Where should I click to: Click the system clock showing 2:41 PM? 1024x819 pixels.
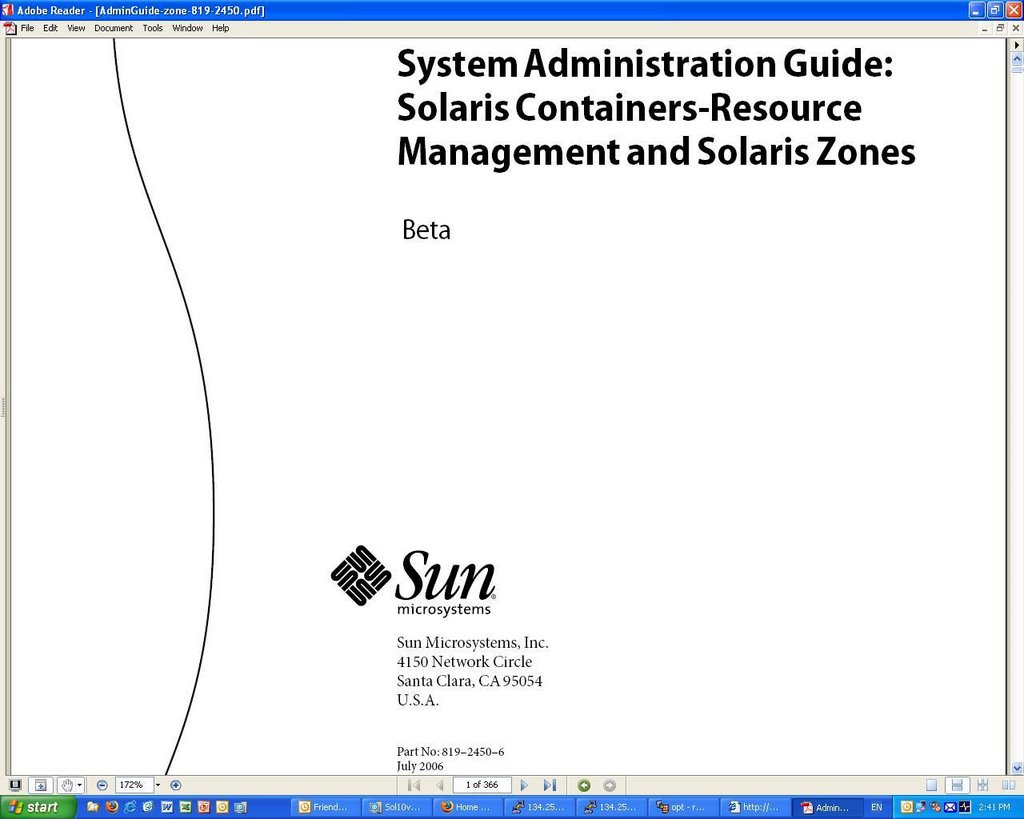(994, 807)
